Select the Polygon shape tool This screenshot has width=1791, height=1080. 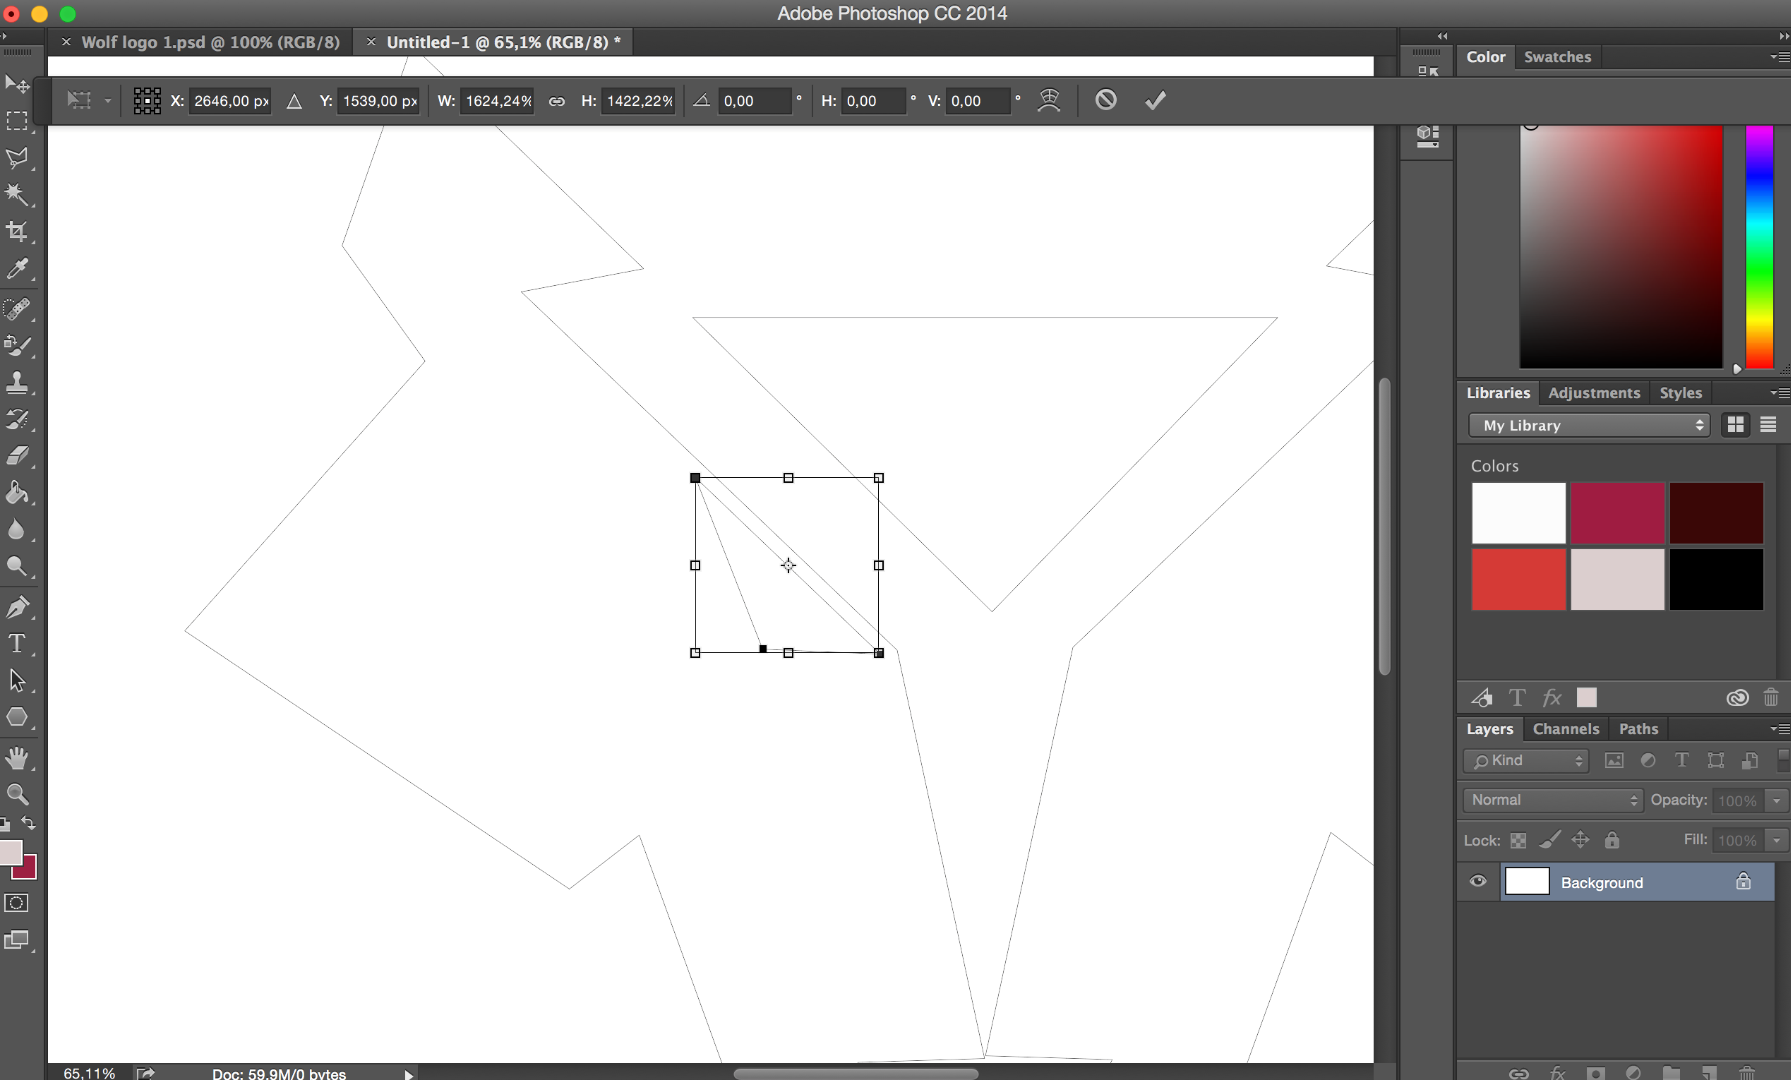[x=17, y=718]
